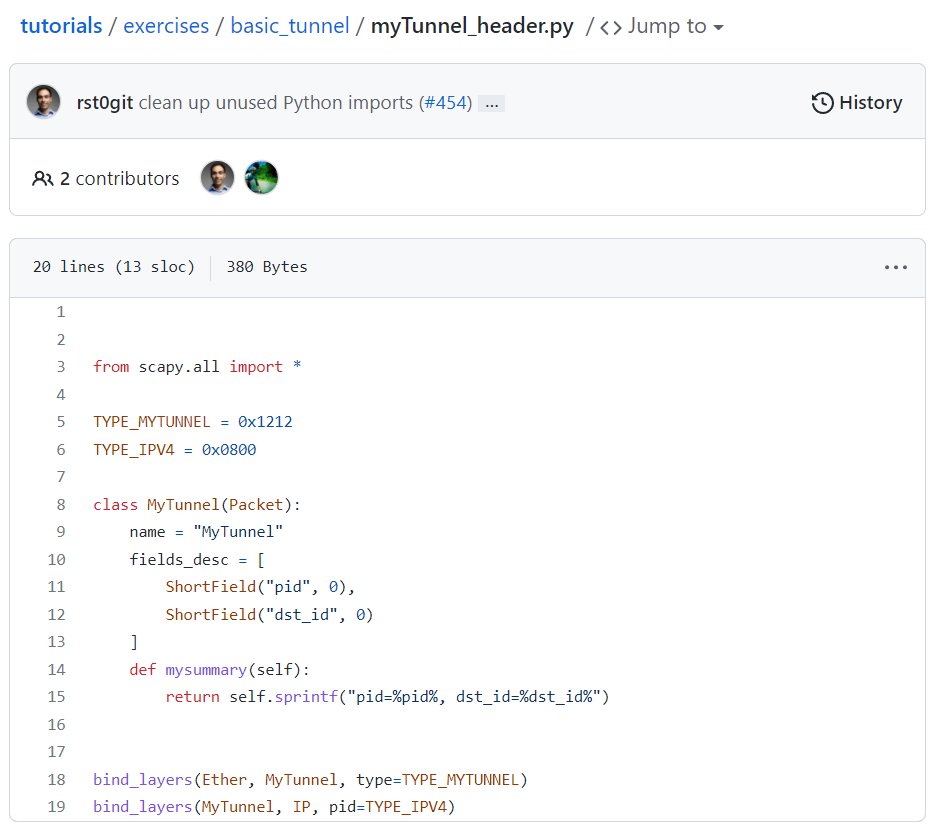Open rst0git author avatar in commit bar

click(x=43, y=102)
